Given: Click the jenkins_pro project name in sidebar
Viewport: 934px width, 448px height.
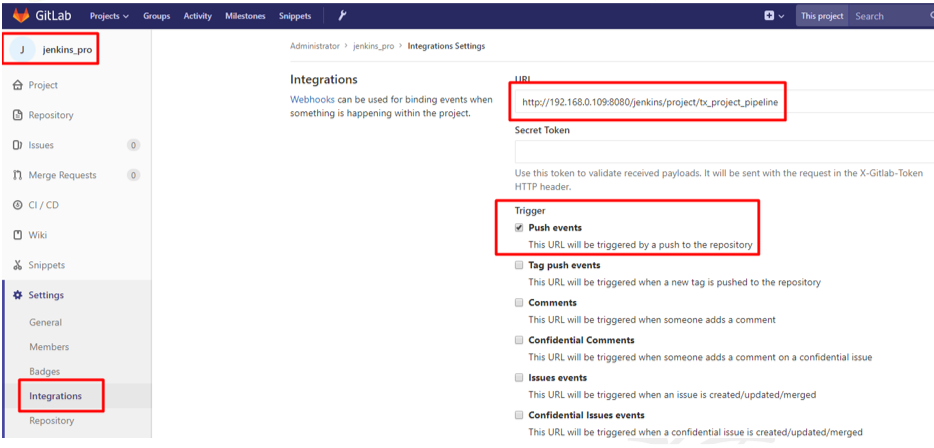Looking at the screenshot, I should (x=67, y=50).
